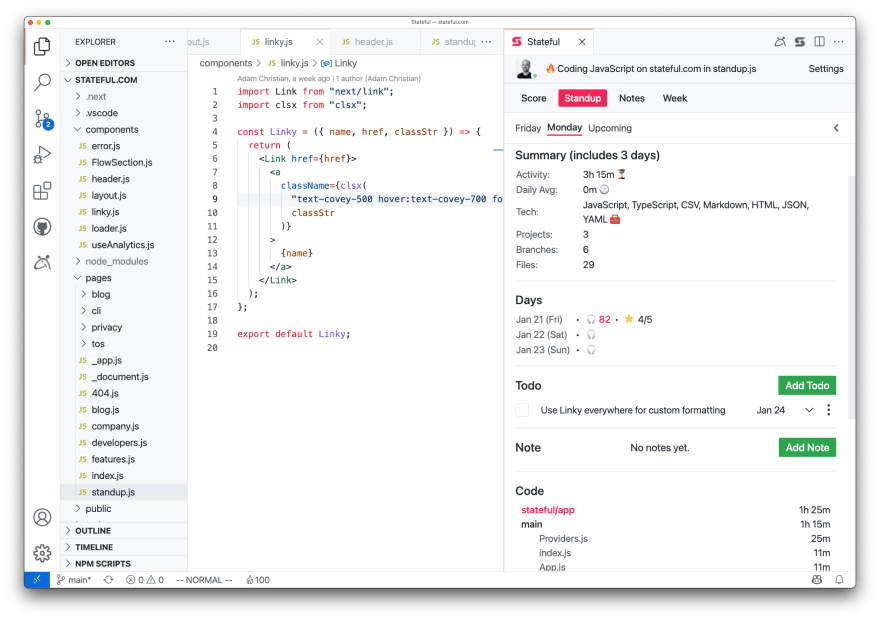Expand the OUTLINE section
The width and height of the screenshot is (880, 620).
[124, 531]
